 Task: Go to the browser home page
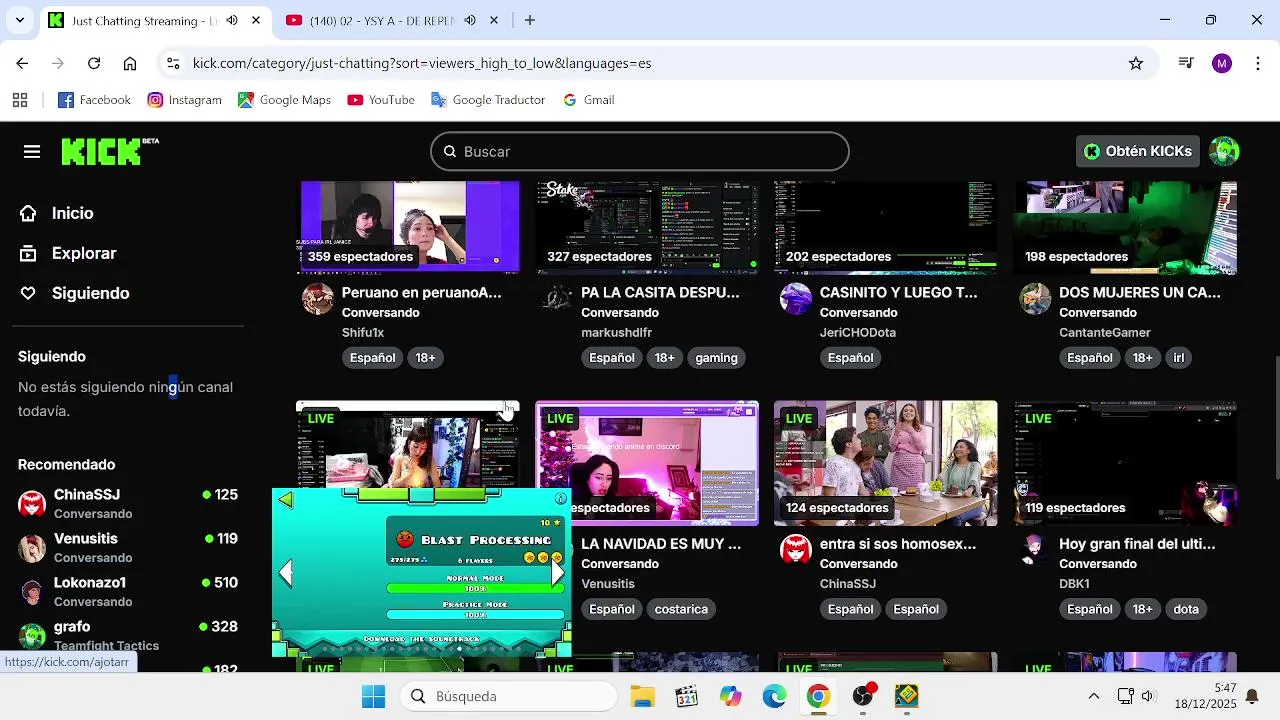[130, 63]
